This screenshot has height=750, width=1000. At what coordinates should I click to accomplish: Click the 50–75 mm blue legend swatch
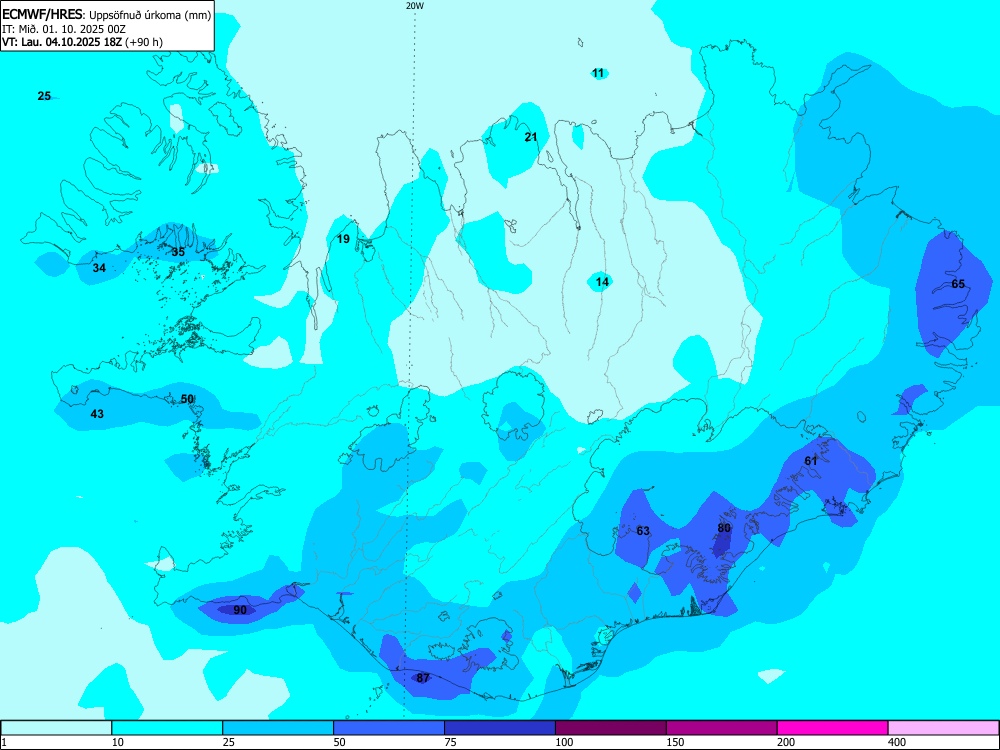[389, 728]
